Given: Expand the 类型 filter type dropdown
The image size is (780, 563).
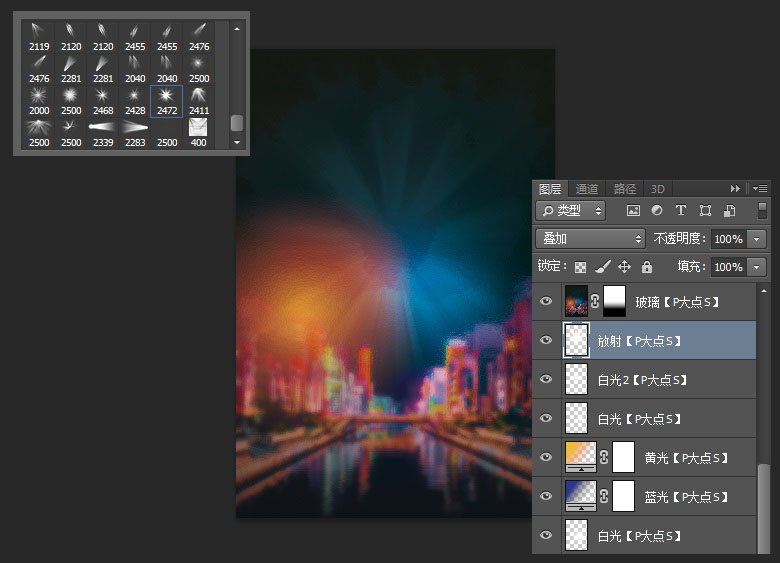Looking at the screenshot, I should (x=572, y=211).
